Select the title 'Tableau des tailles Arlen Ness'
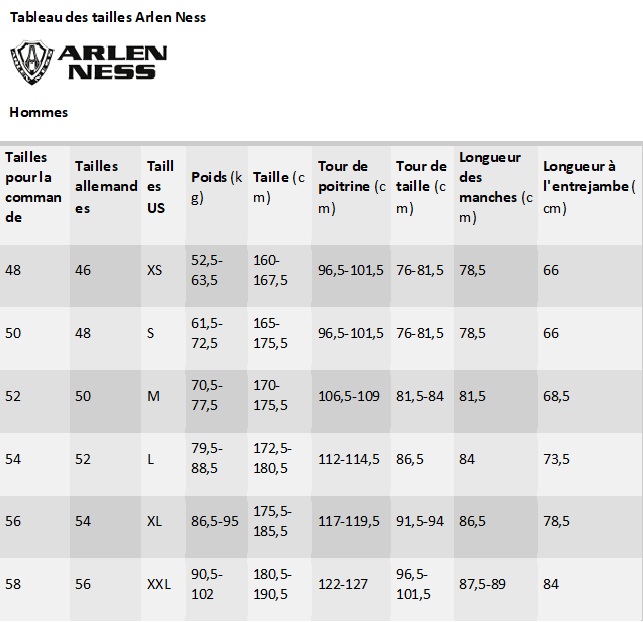The height and width of the screenshot is (622, 643). 108,17
